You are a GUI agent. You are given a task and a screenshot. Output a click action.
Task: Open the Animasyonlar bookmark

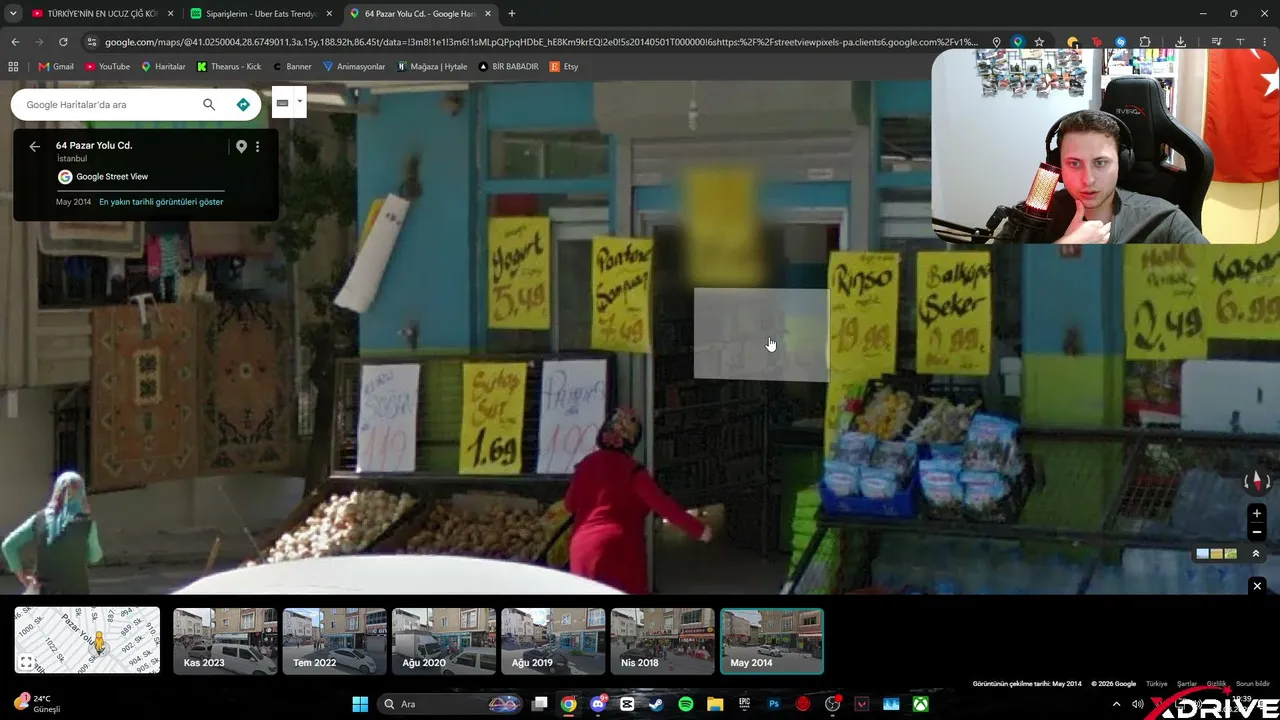pos(354,67)
